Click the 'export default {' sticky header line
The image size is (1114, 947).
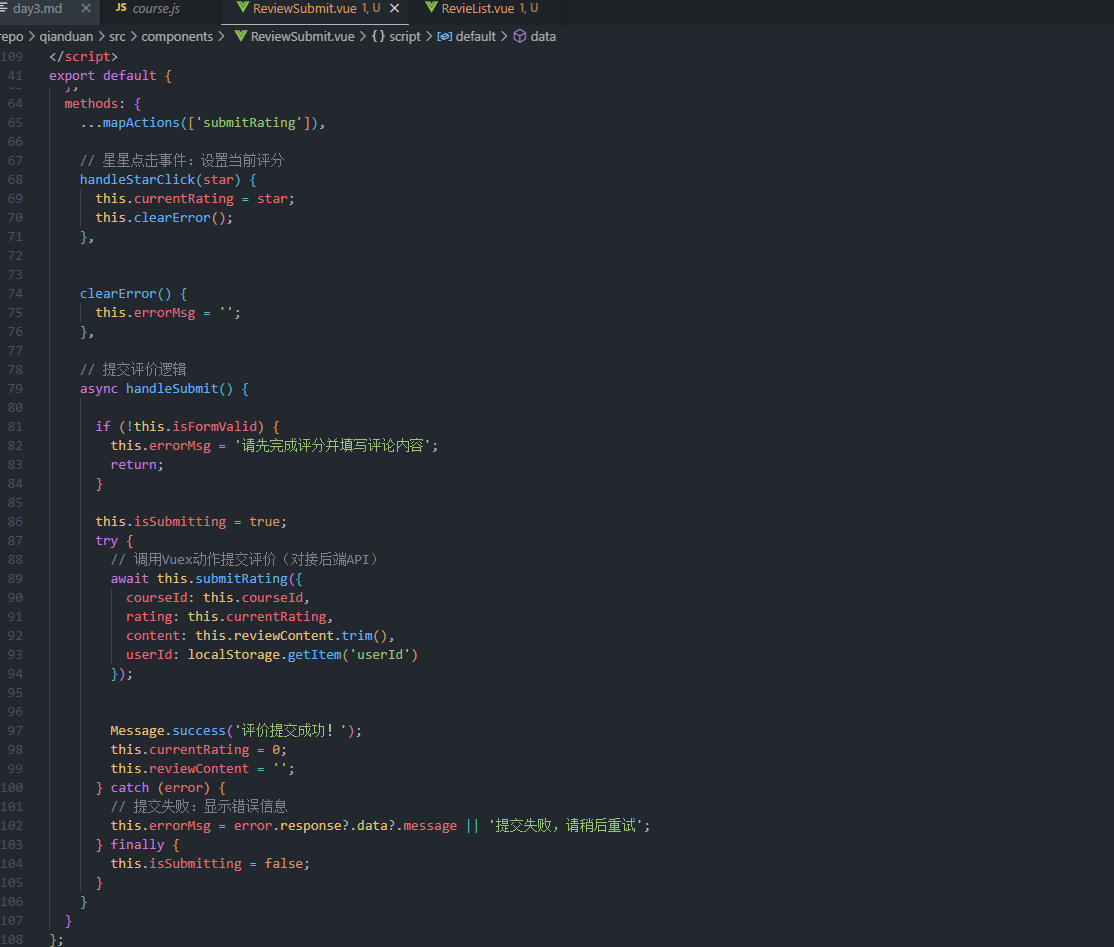(x=110, y=75)
